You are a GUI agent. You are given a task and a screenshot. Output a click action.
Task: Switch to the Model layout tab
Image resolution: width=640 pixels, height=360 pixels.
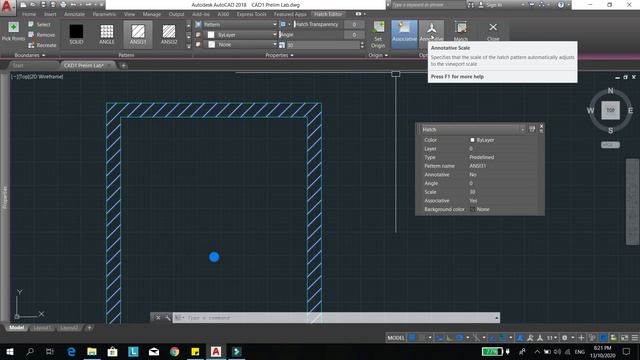(17, 328)
